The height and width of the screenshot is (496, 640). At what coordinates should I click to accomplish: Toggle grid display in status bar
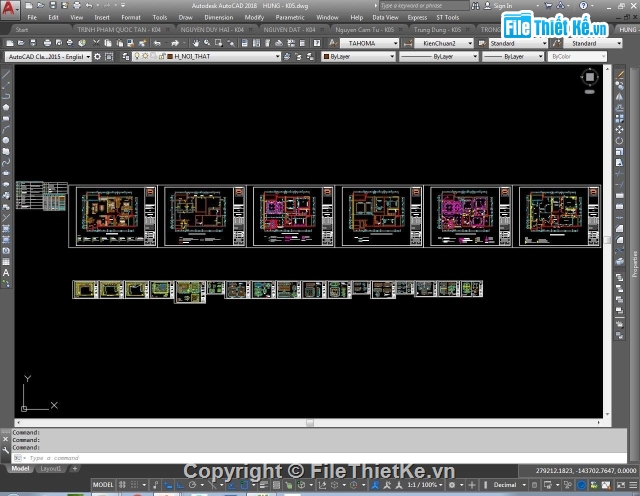[x=122, y=485]
